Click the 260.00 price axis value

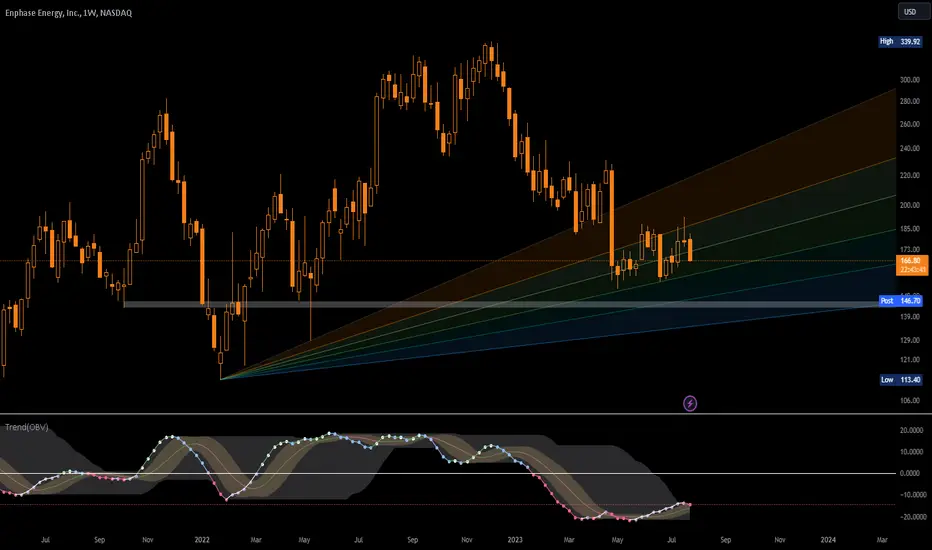(910, 124)
